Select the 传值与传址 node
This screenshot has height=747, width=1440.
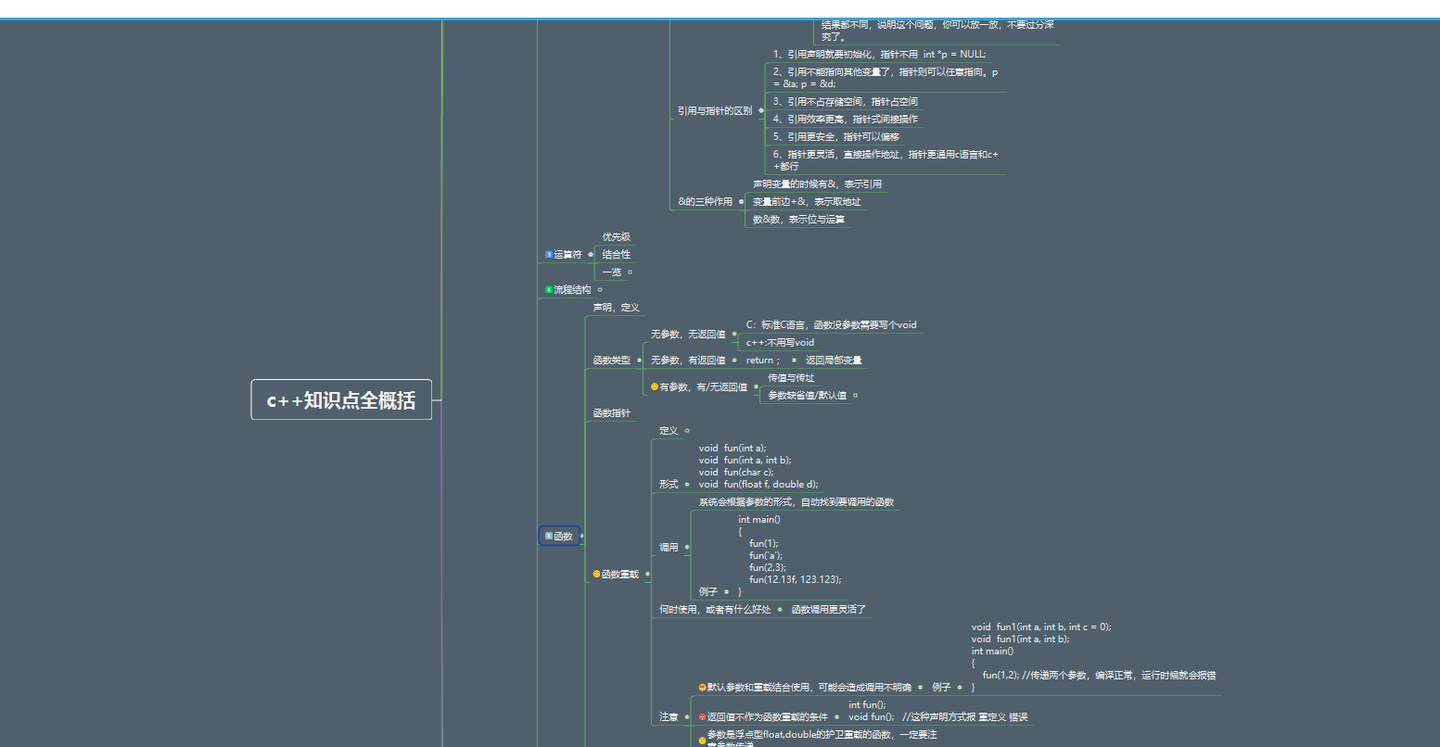tap(791, 378)
